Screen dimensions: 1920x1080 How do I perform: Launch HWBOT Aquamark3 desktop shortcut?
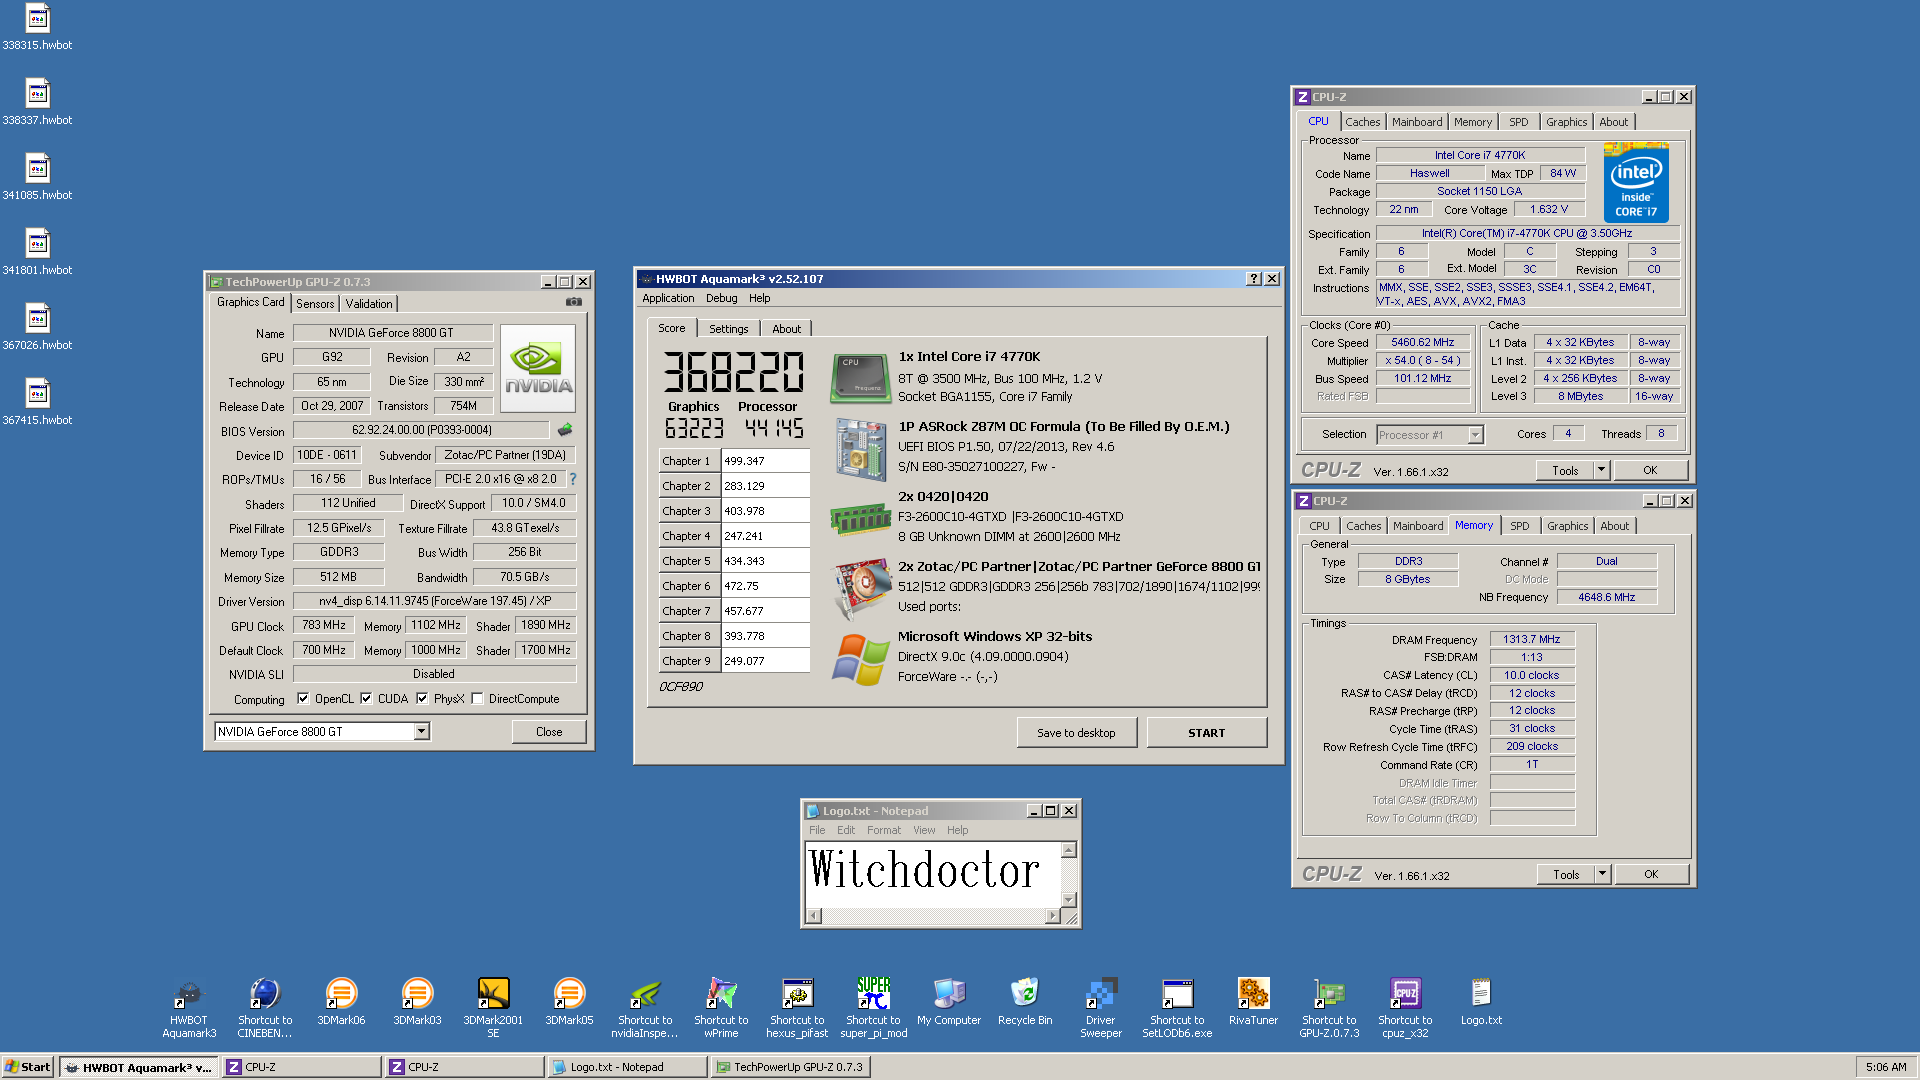189,1008
